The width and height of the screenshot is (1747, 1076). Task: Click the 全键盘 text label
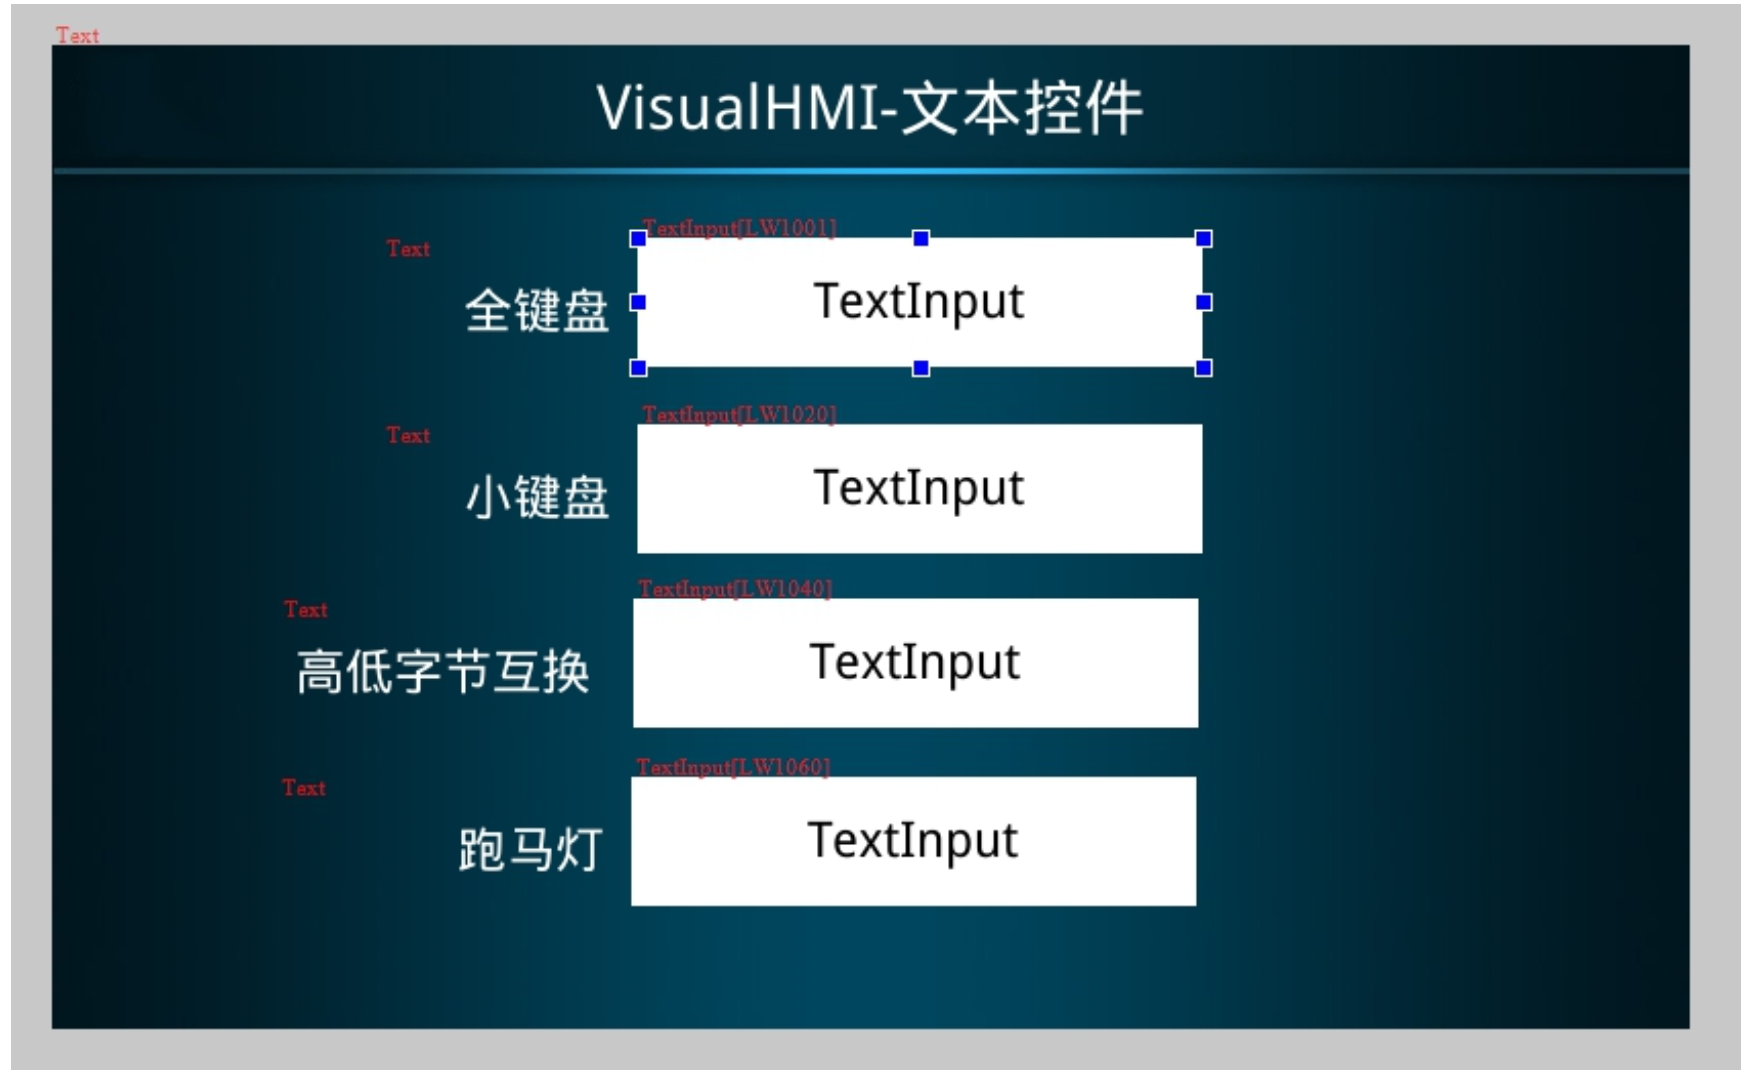(537, 310)
